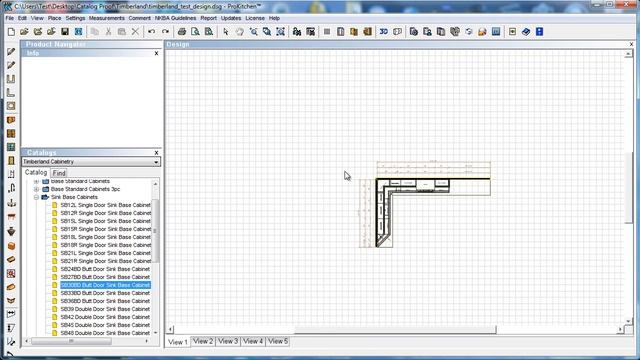The width and height of the screenshot is (640, 360).
Task: Click the design canvas horizontal scrollbar thumb
Action: [395, 329]
